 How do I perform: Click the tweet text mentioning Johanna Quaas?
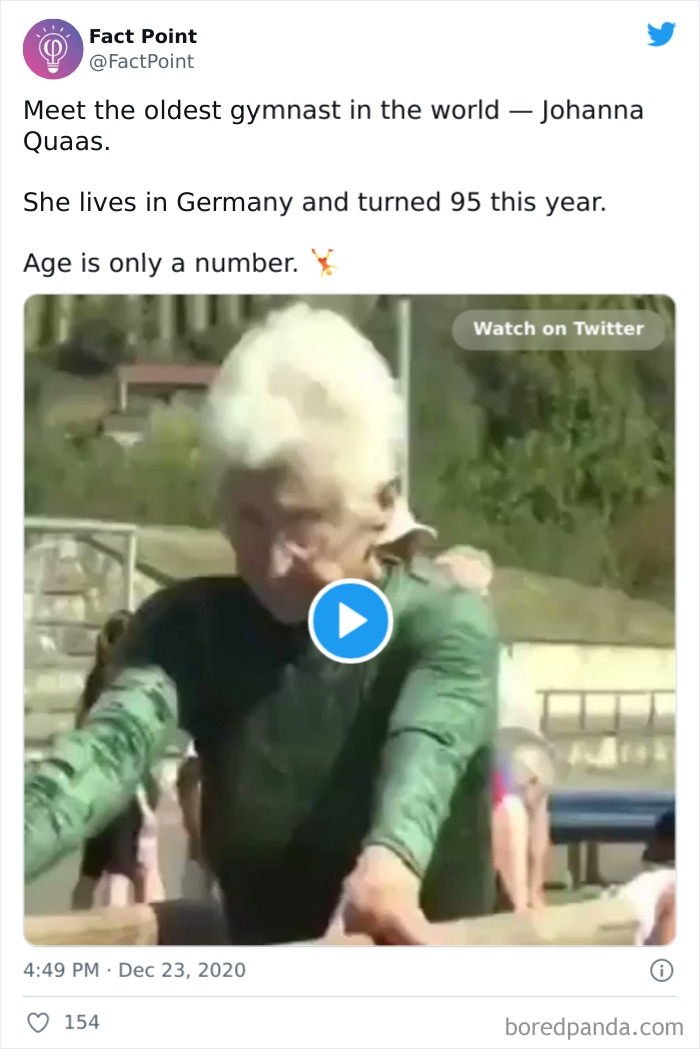(x=333, y=126)
